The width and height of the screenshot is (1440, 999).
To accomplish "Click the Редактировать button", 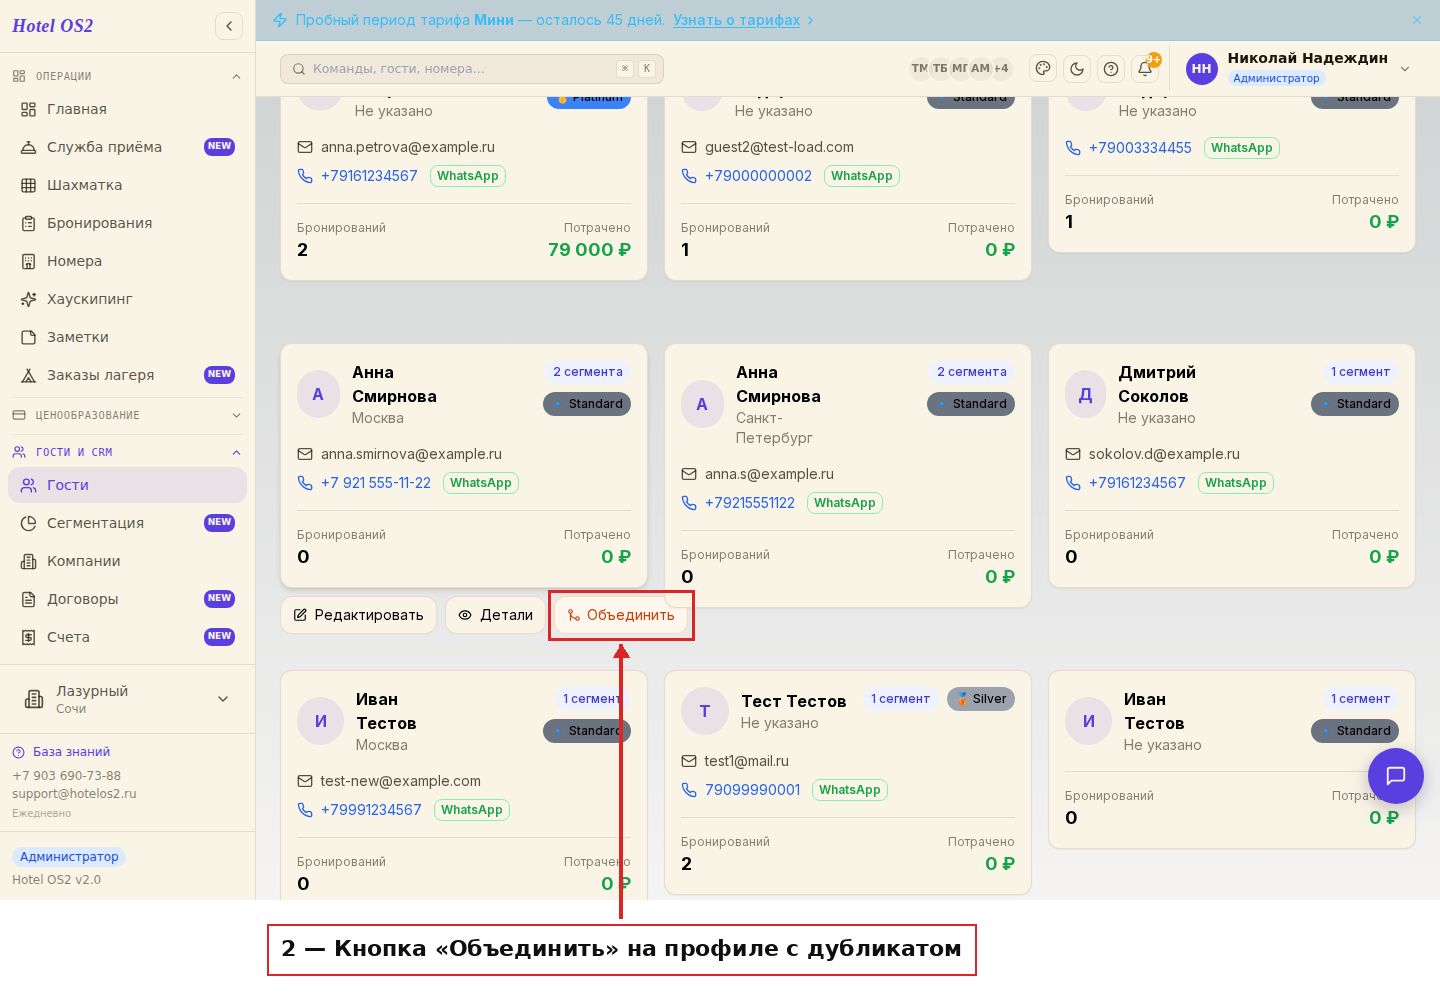I will [x=359, y=615].
